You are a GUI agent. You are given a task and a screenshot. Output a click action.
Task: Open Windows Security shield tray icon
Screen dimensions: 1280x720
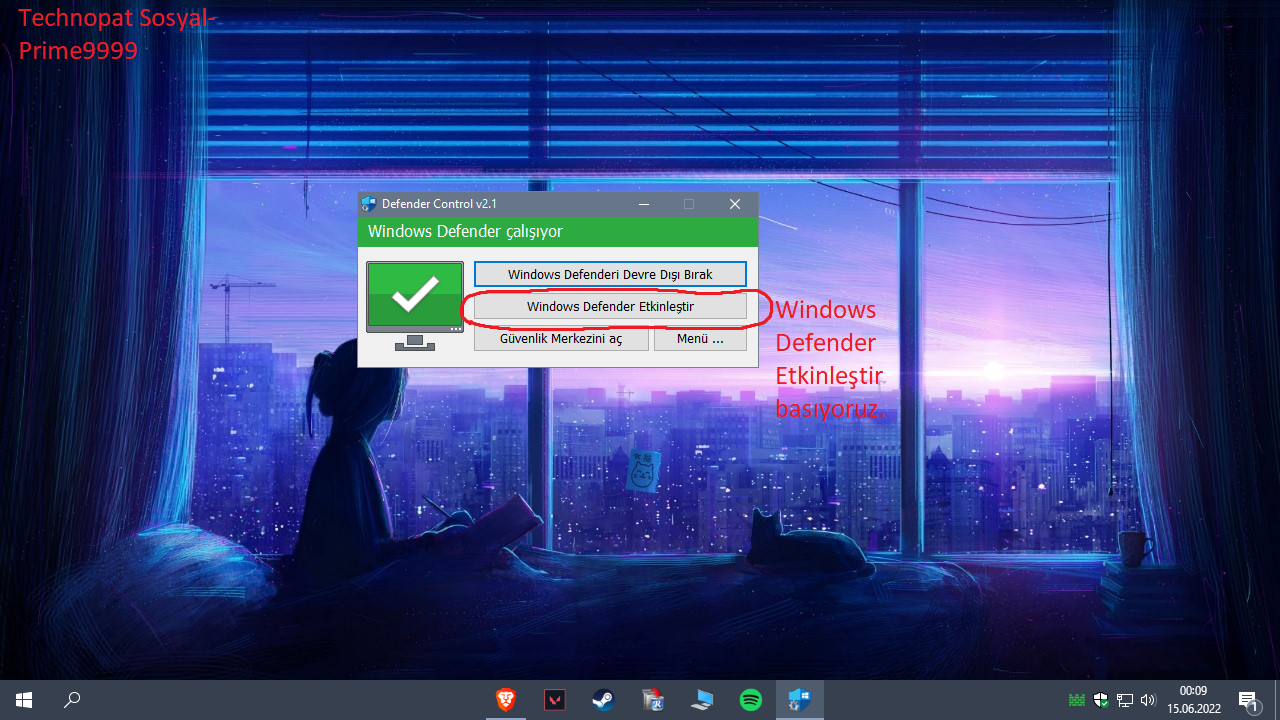coord(1101,700)
